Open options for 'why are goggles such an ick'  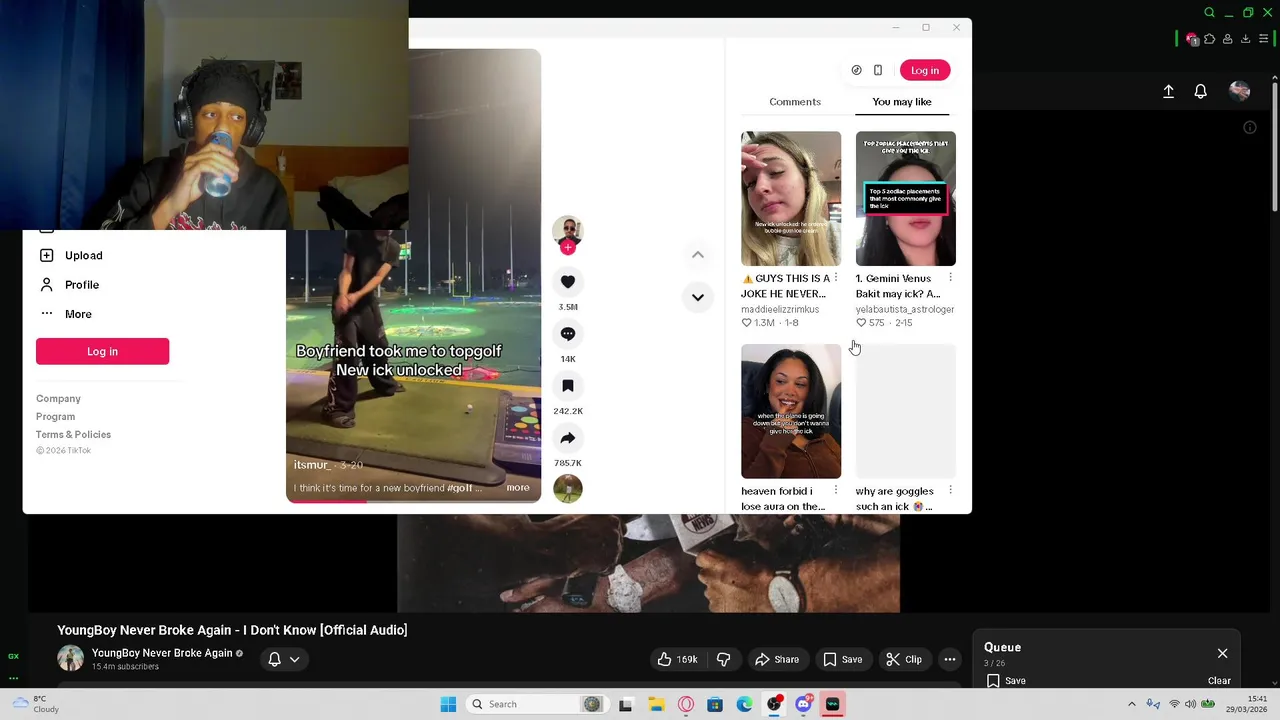(950, 491)
